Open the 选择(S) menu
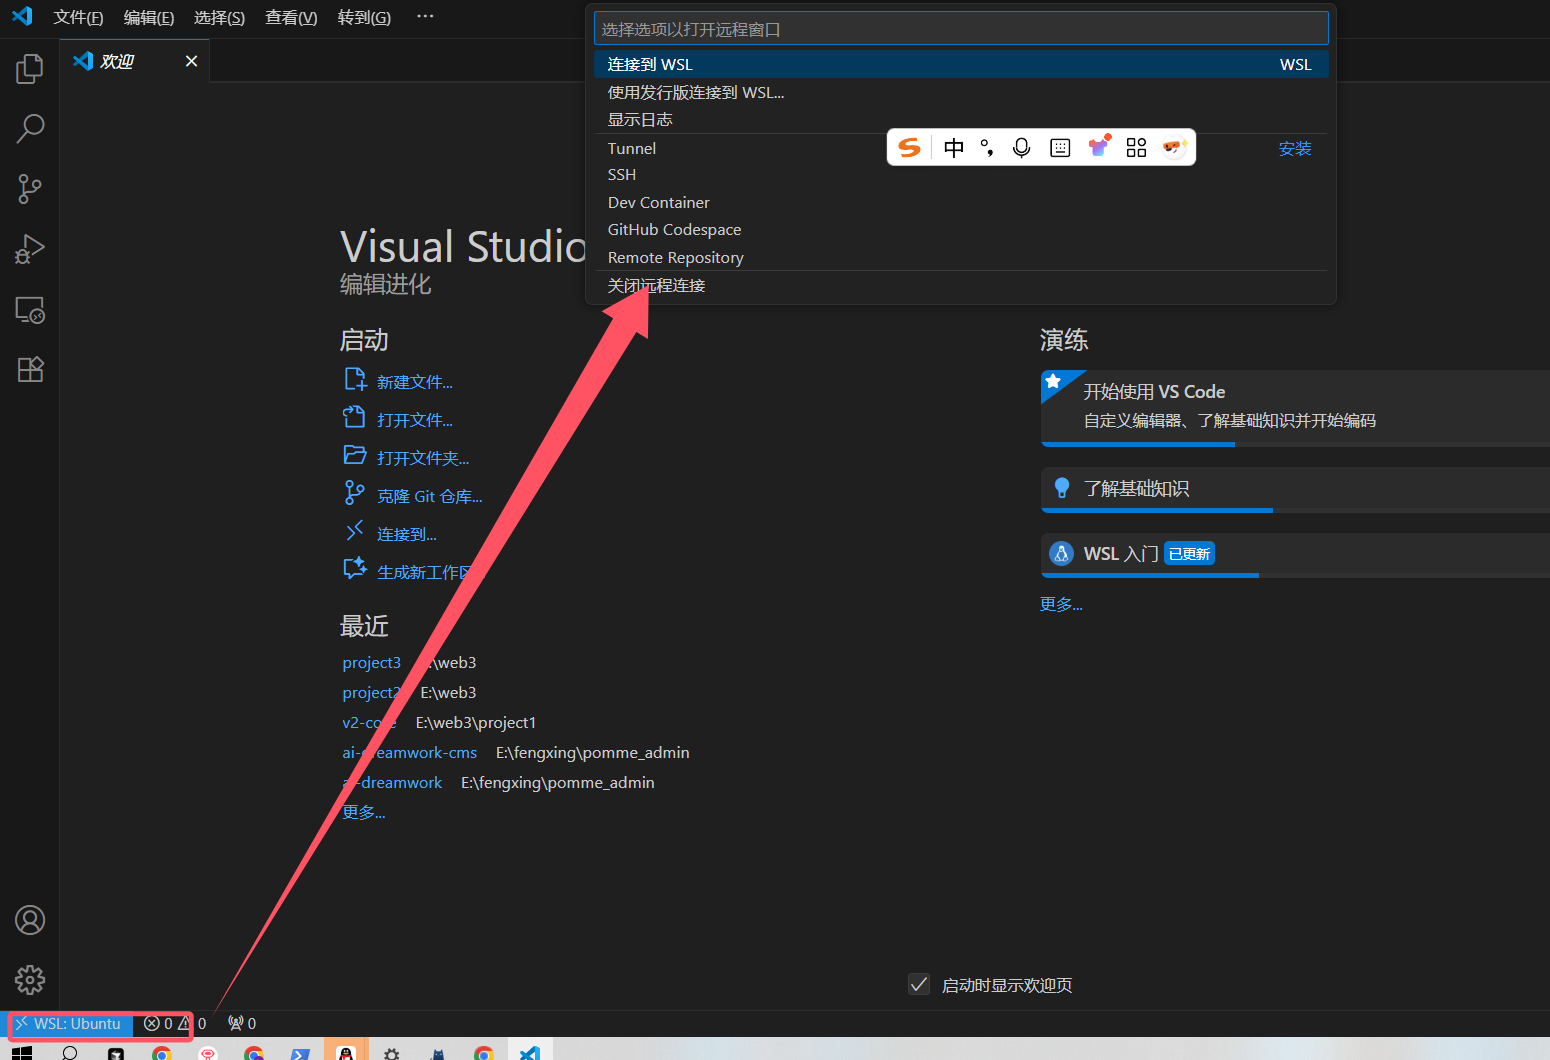This screenshot has height=1060, width=1550. [219, 17]
